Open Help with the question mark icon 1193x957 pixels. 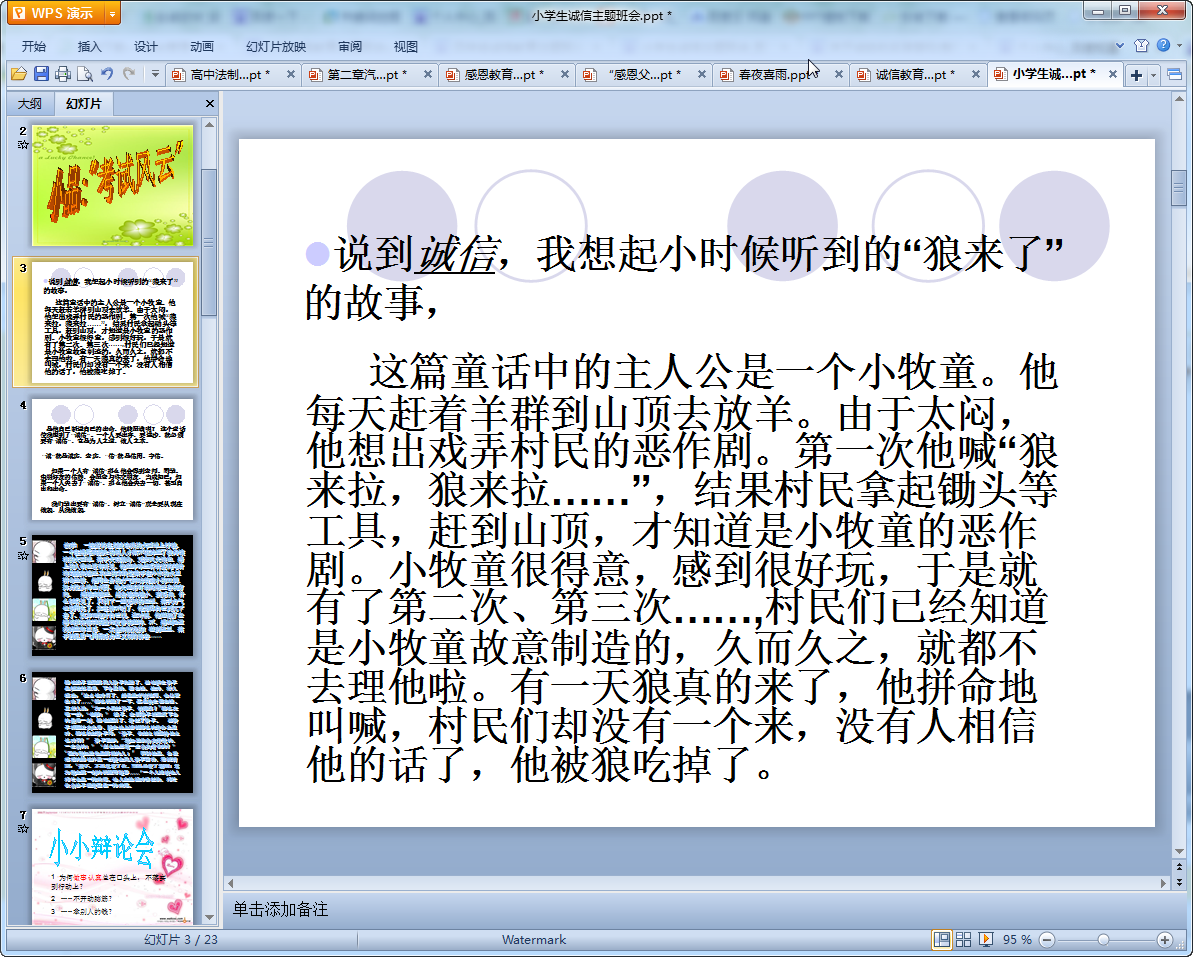(1163, 46)
